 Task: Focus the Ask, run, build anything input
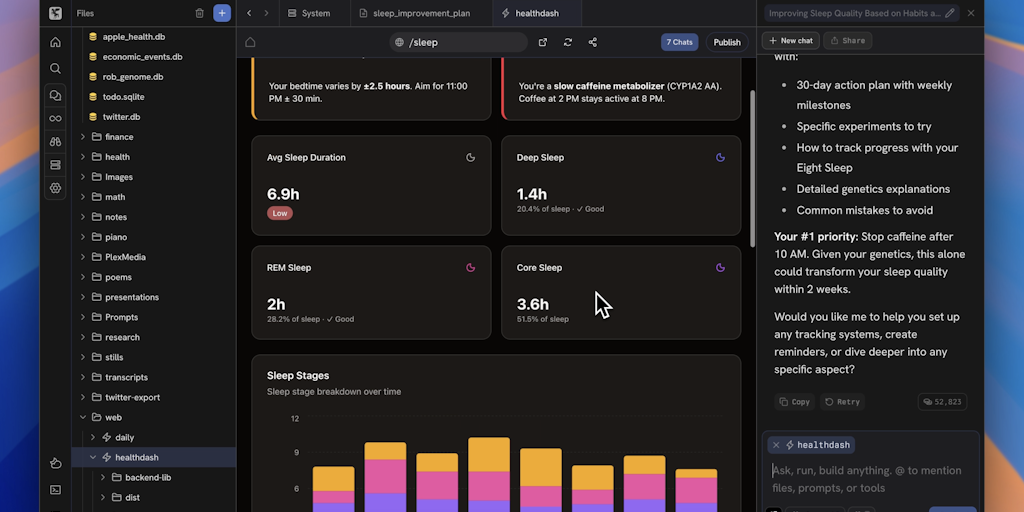pyautogui.click(x=868, y=478)
